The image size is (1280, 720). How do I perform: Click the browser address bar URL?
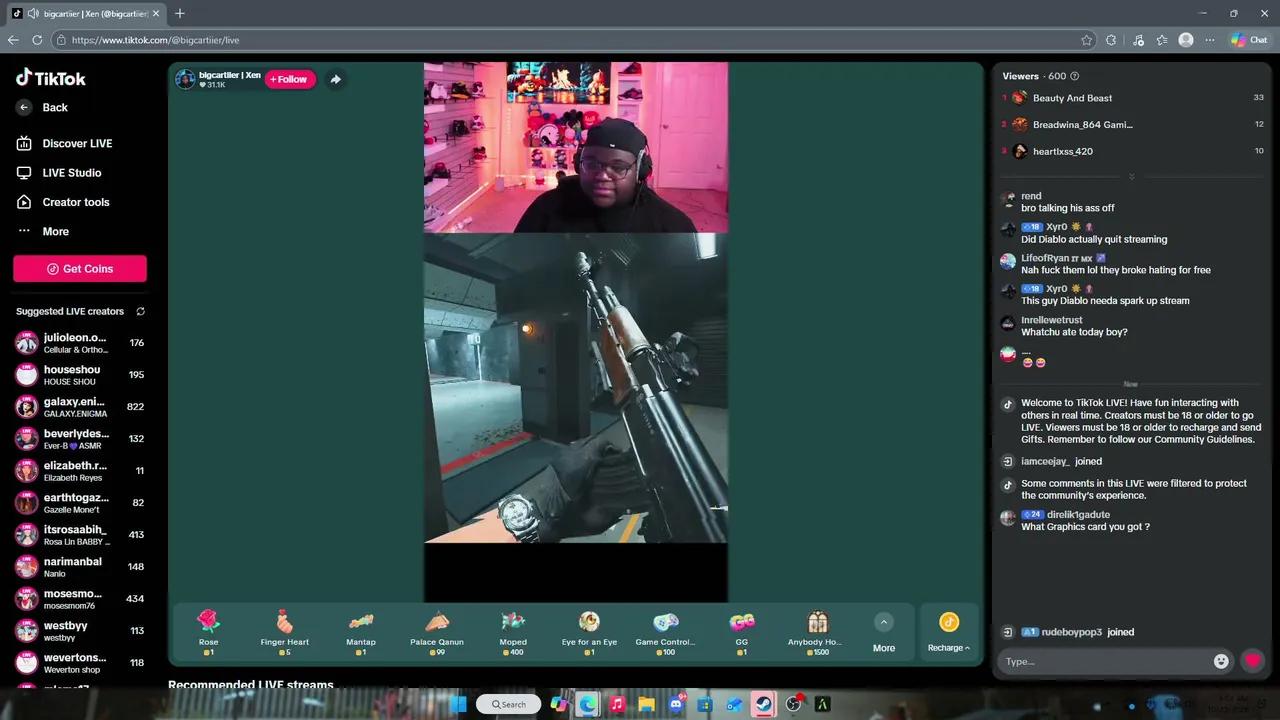pyautogui.click(x=155, y=40)
